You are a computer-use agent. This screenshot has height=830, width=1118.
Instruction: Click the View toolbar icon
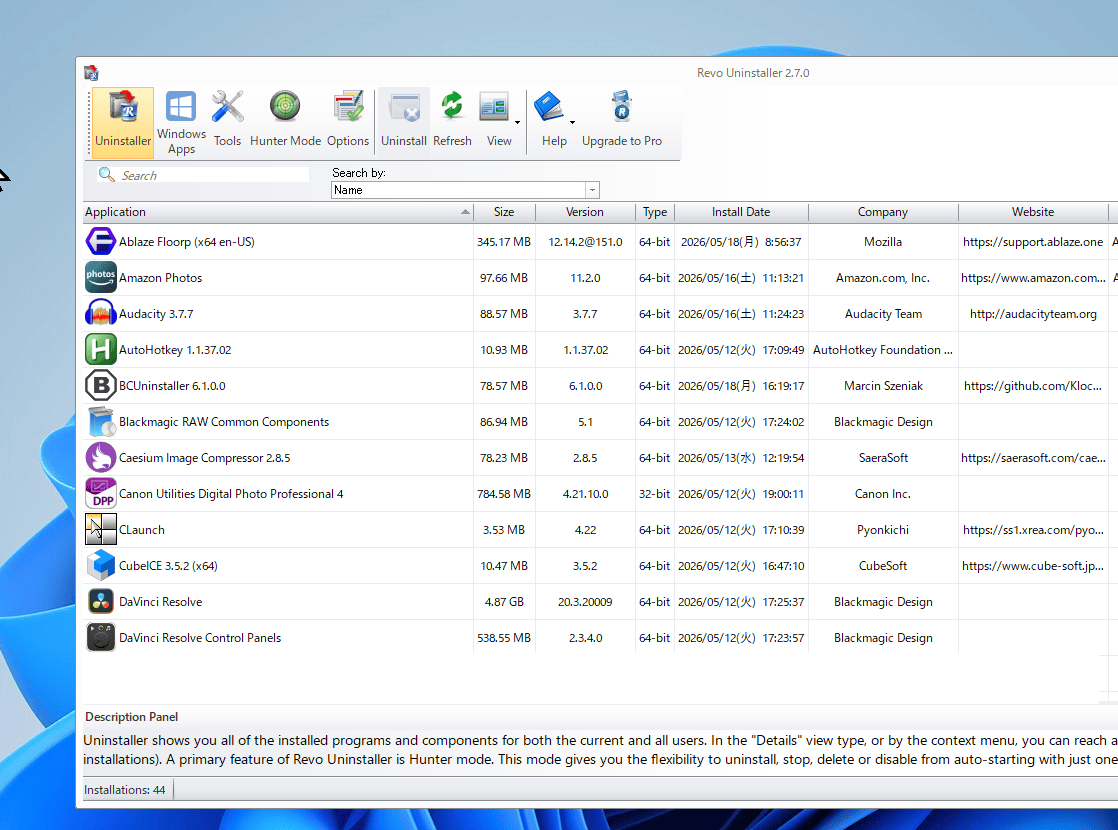tap(493, 108)
